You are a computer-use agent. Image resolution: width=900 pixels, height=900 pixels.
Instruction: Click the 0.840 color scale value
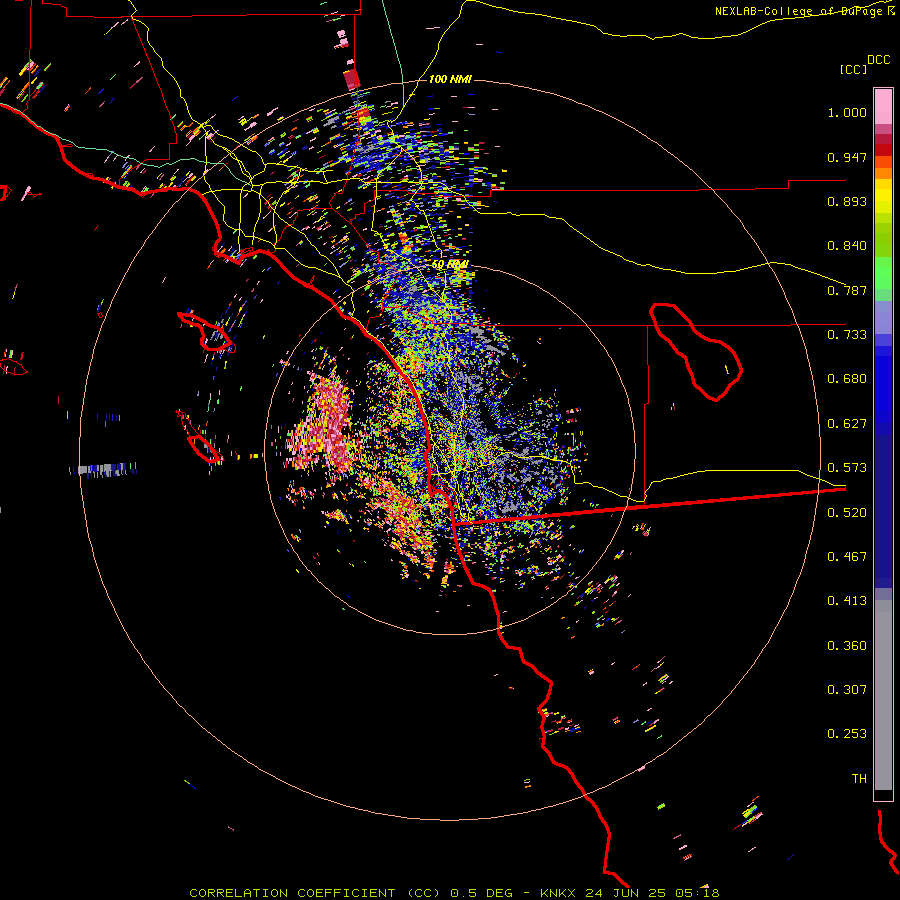point(847,246)
